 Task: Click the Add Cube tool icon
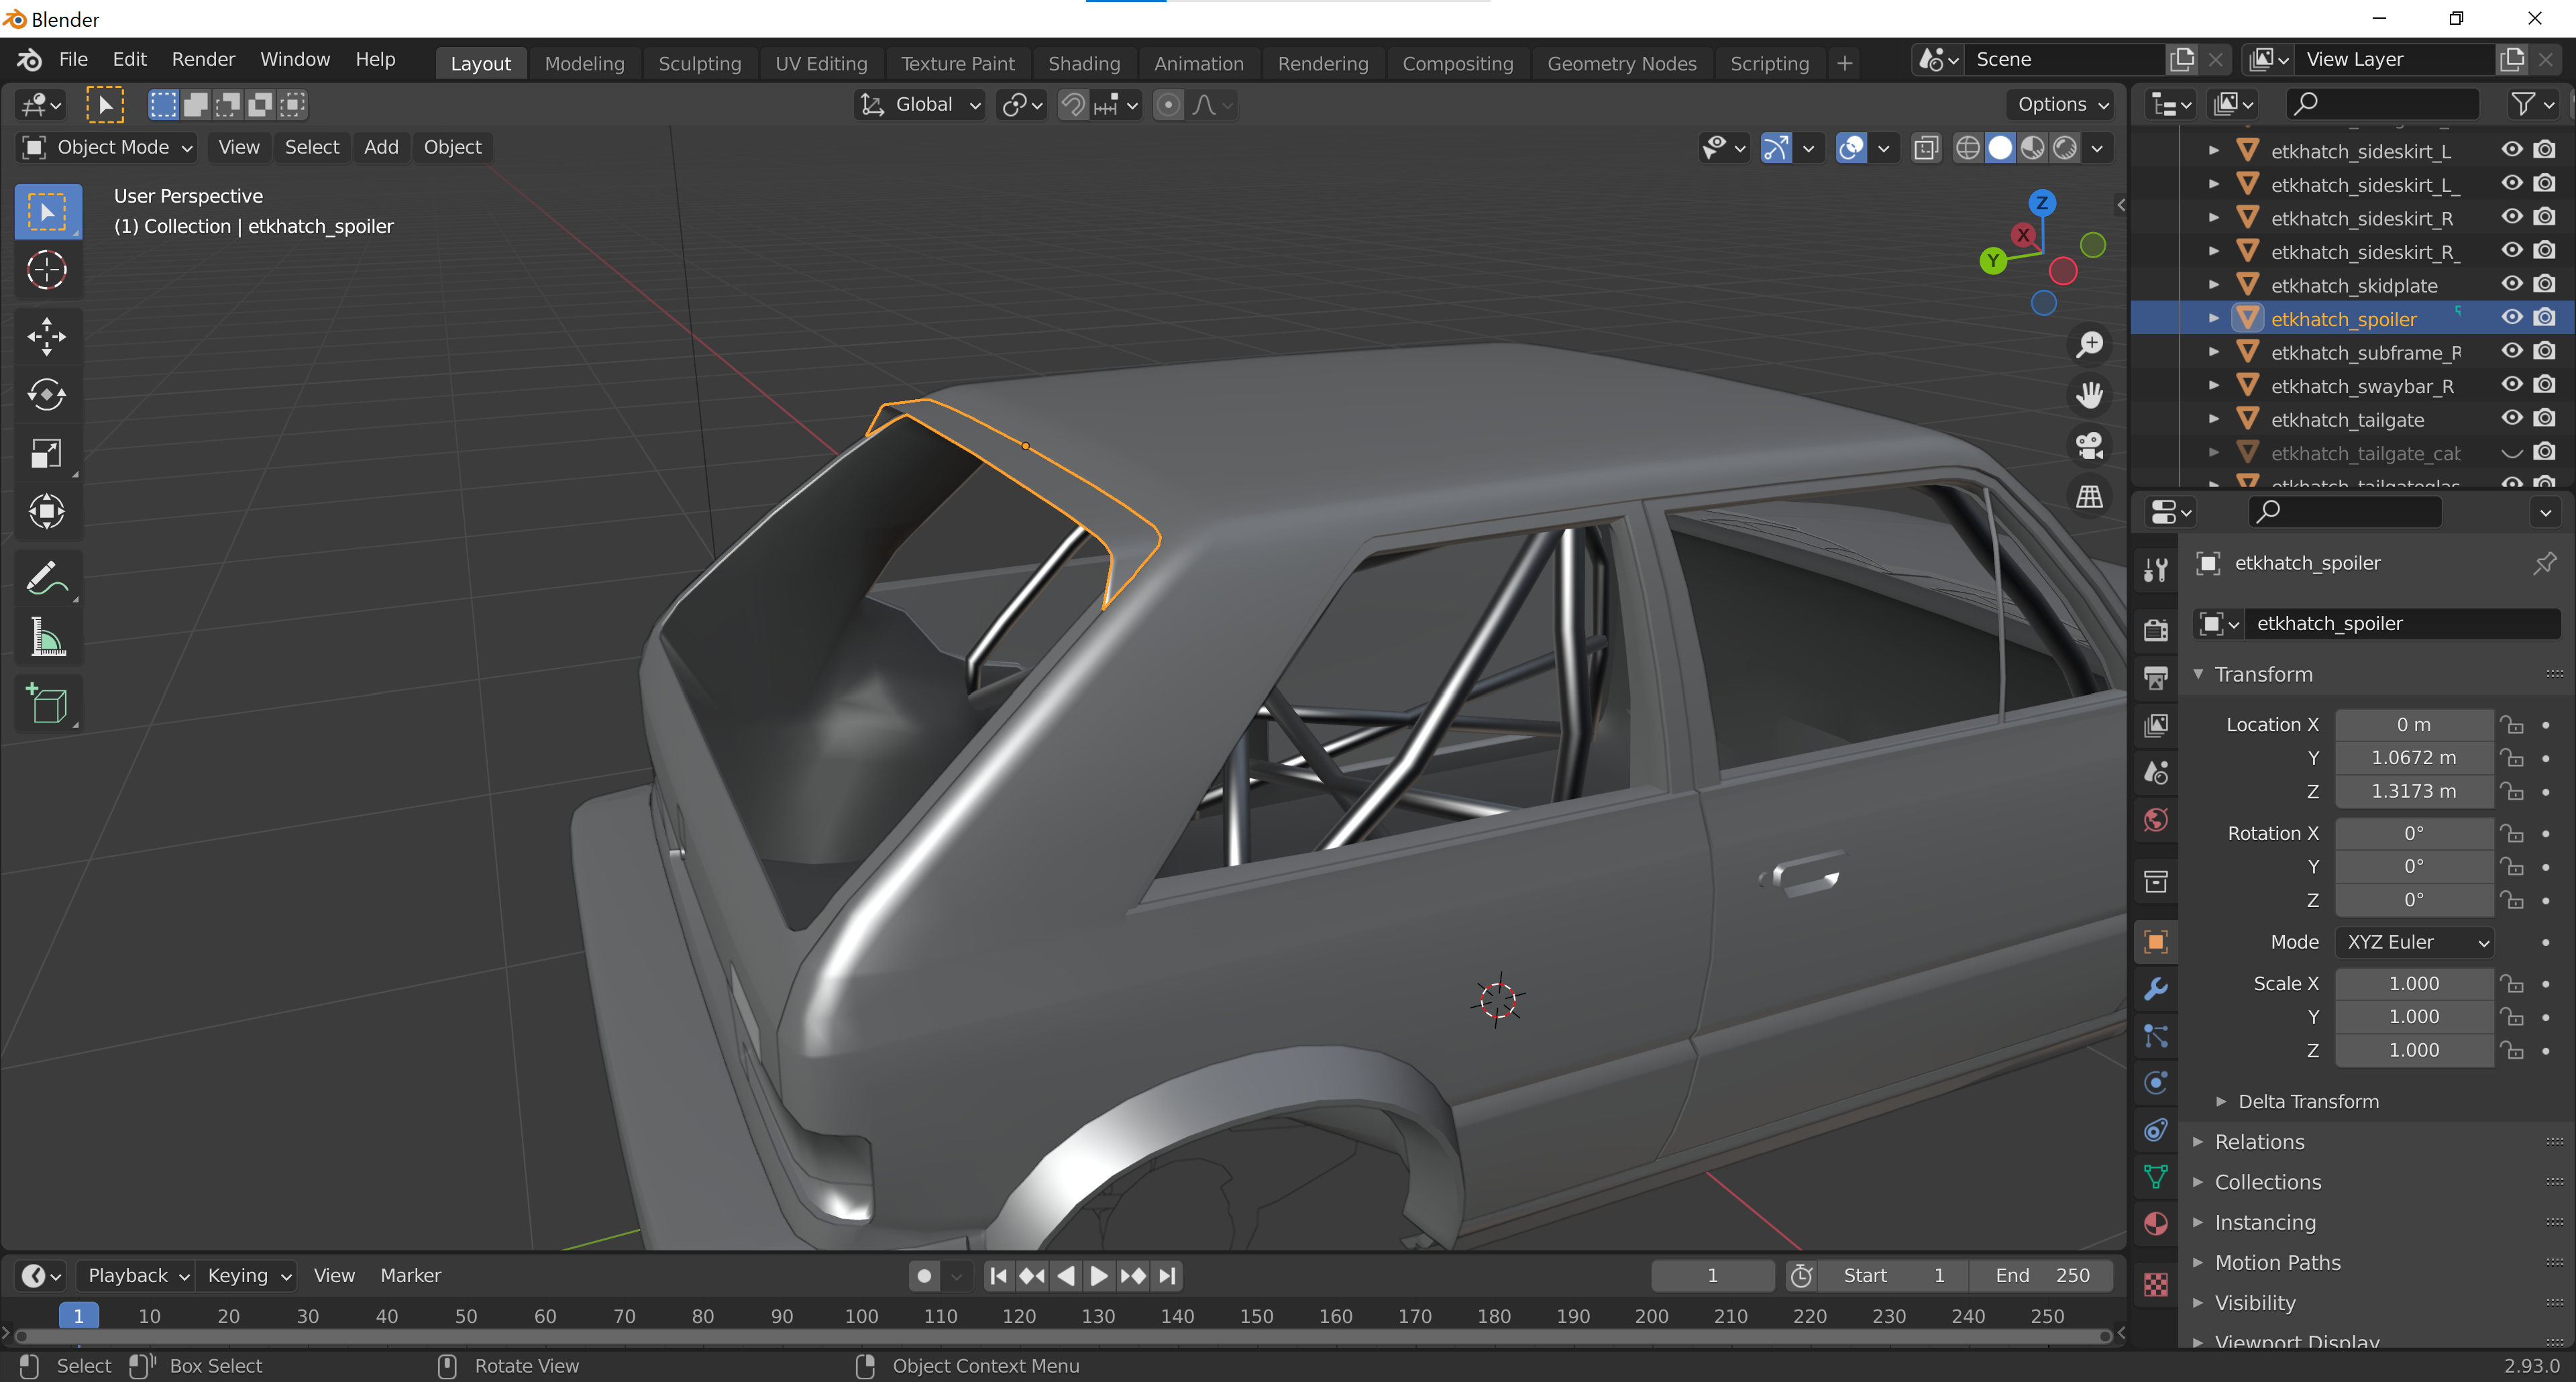point(46,704)
